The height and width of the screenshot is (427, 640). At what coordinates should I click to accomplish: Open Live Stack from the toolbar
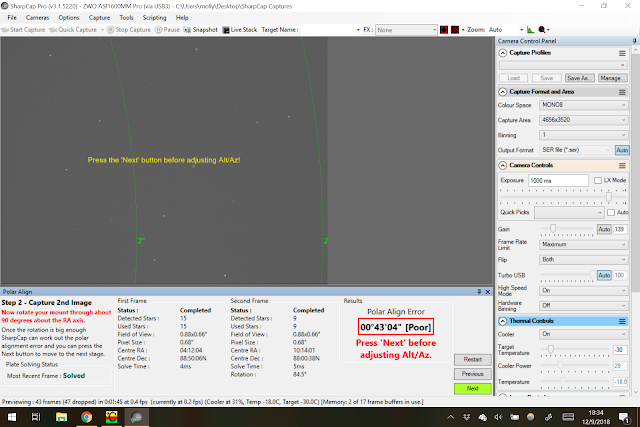click(x=240, y=30)
